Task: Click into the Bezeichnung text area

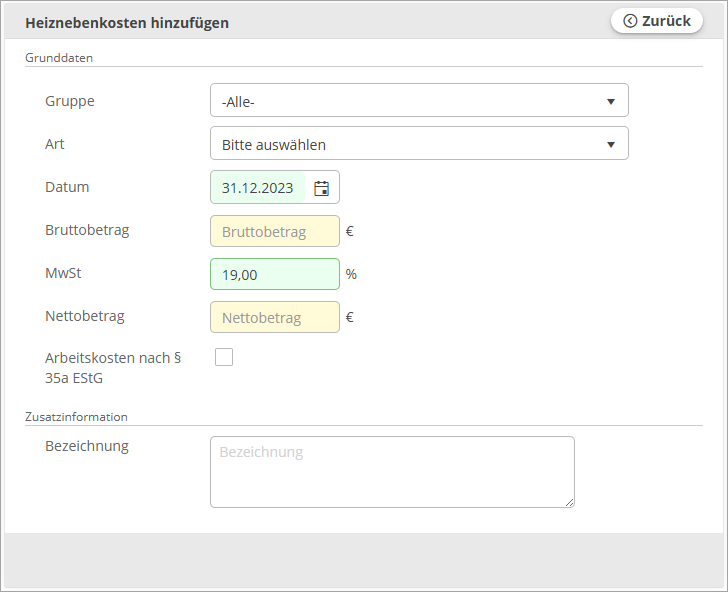Action: point(392,472)
